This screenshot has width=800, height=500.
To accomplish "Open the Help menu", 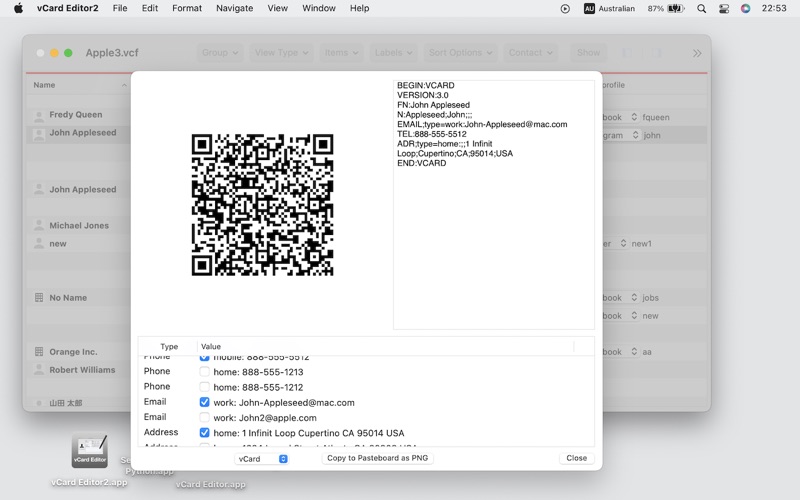I will [359, 8].
